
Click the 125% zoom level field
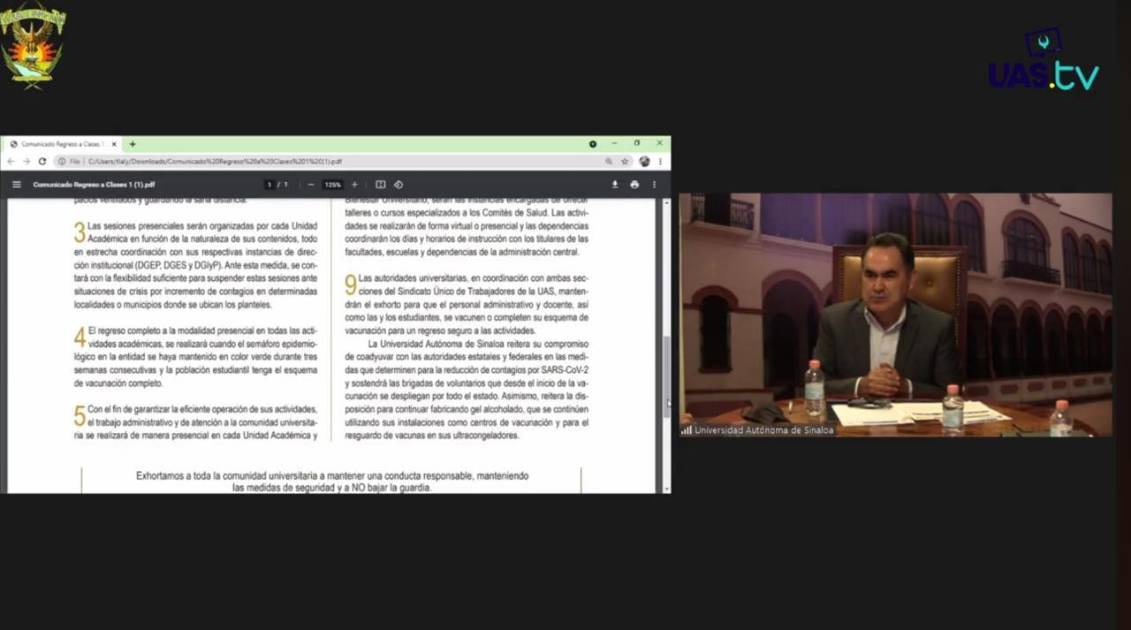point(332,185)
